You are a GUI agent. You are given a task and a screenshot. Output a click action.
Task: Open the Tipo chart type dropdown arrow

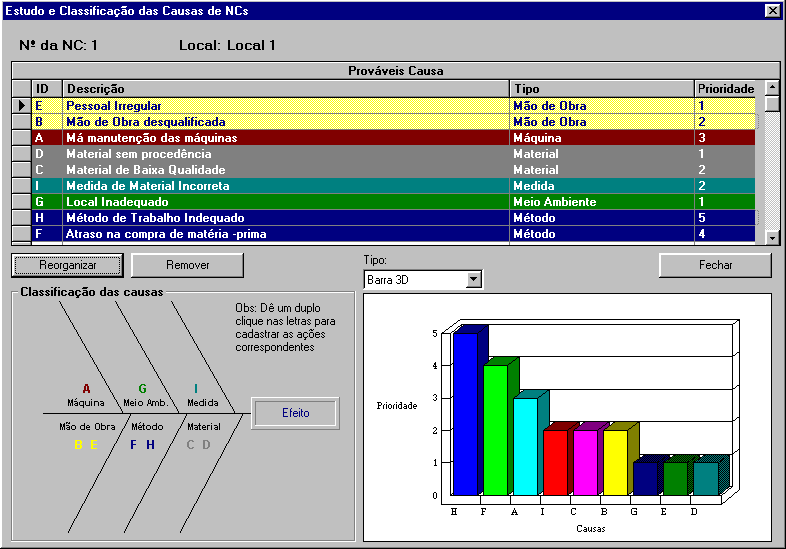(x=473, y=279)
